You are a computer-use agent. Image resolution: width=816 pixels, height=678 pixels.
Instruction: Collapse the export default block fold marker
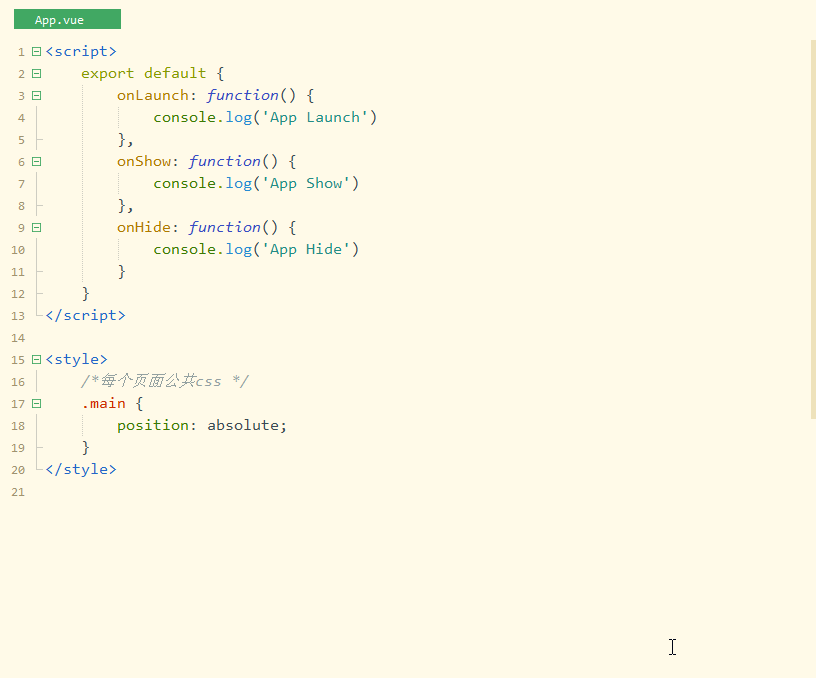tap(37, 73)
